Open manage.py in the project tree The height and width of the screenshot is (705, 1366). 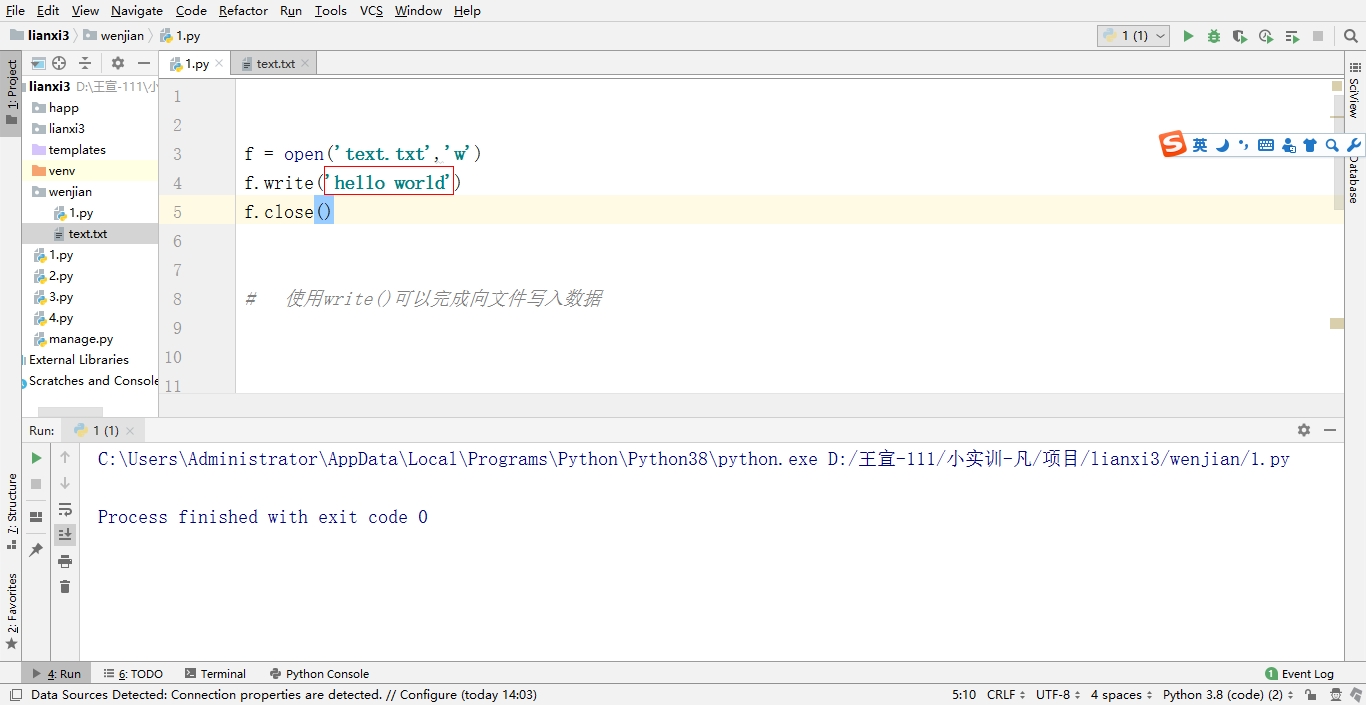click(x=81, y=339)
